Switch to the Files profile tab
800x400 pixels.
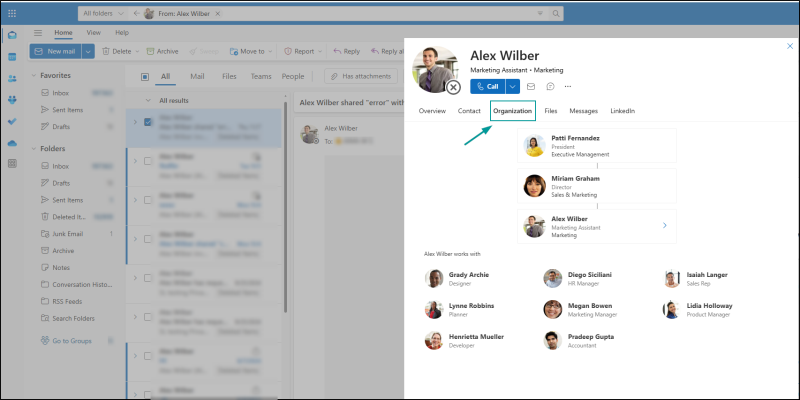tap(551, 111)
